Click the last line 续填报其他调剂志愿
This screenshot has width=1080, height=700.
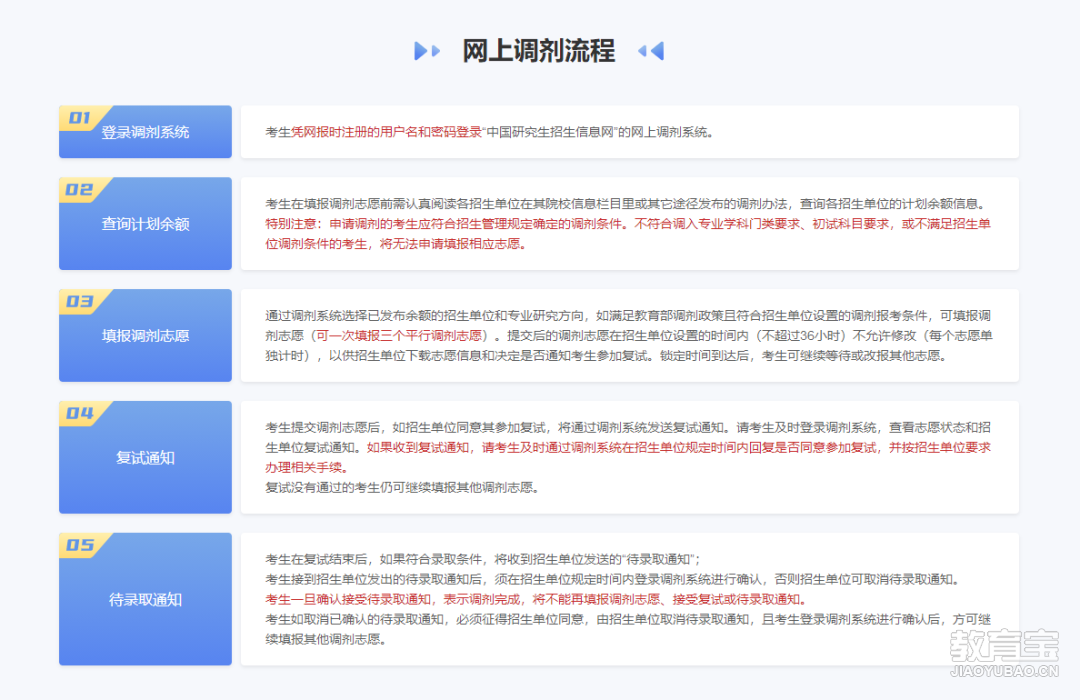(326, 639)
